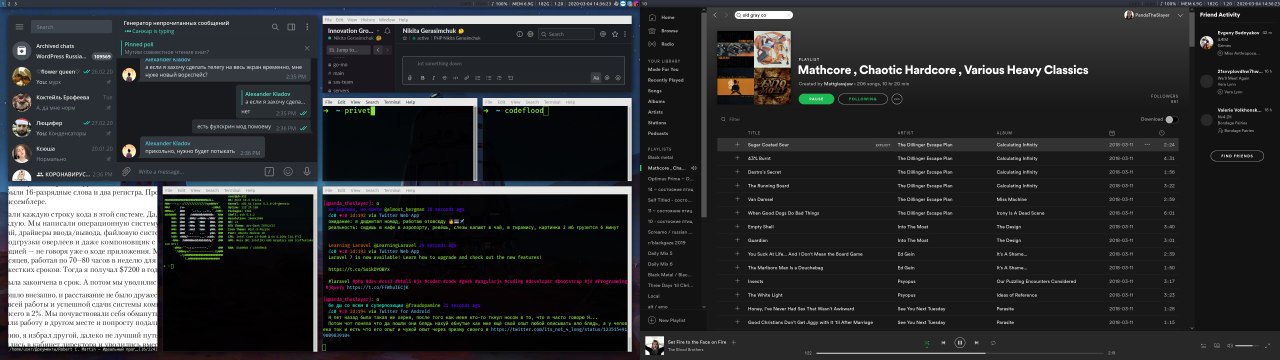Toggle repeat in Spotify player
This screenshot has width=1280, height=360.
993,342
